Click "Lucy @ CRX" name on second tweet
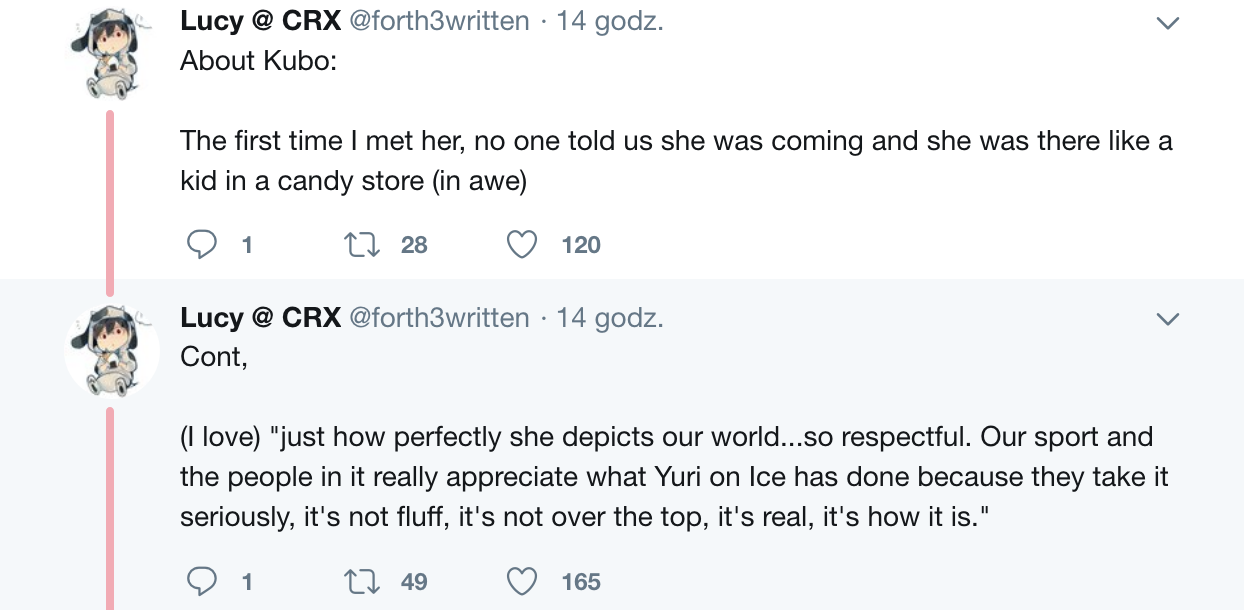The image size is (1244, 610). [260, 318]
